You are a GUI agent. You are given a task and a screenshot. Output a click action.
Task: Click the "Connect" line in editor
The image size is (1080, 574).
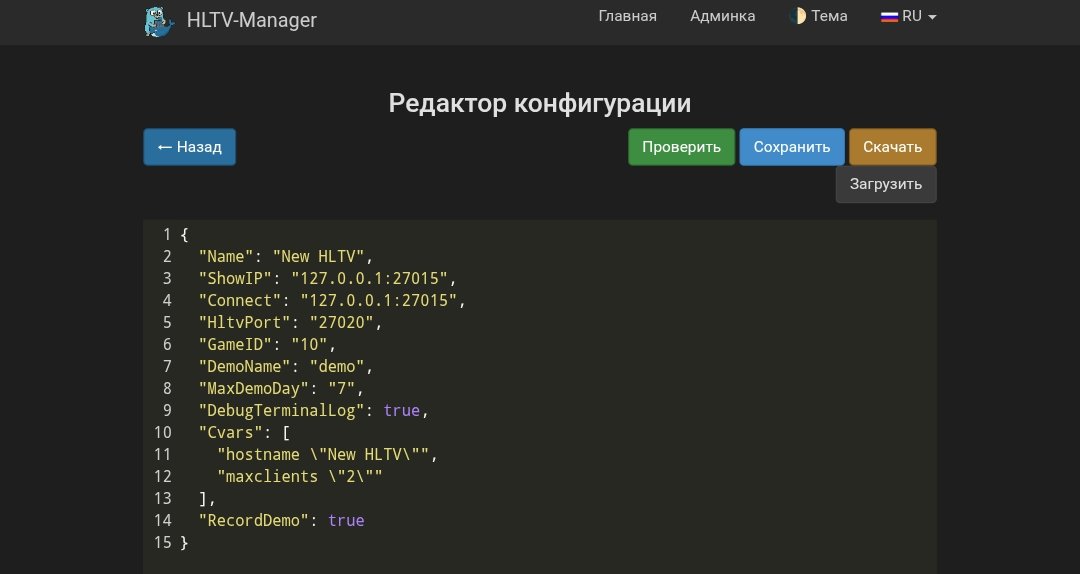click(332, 300)
